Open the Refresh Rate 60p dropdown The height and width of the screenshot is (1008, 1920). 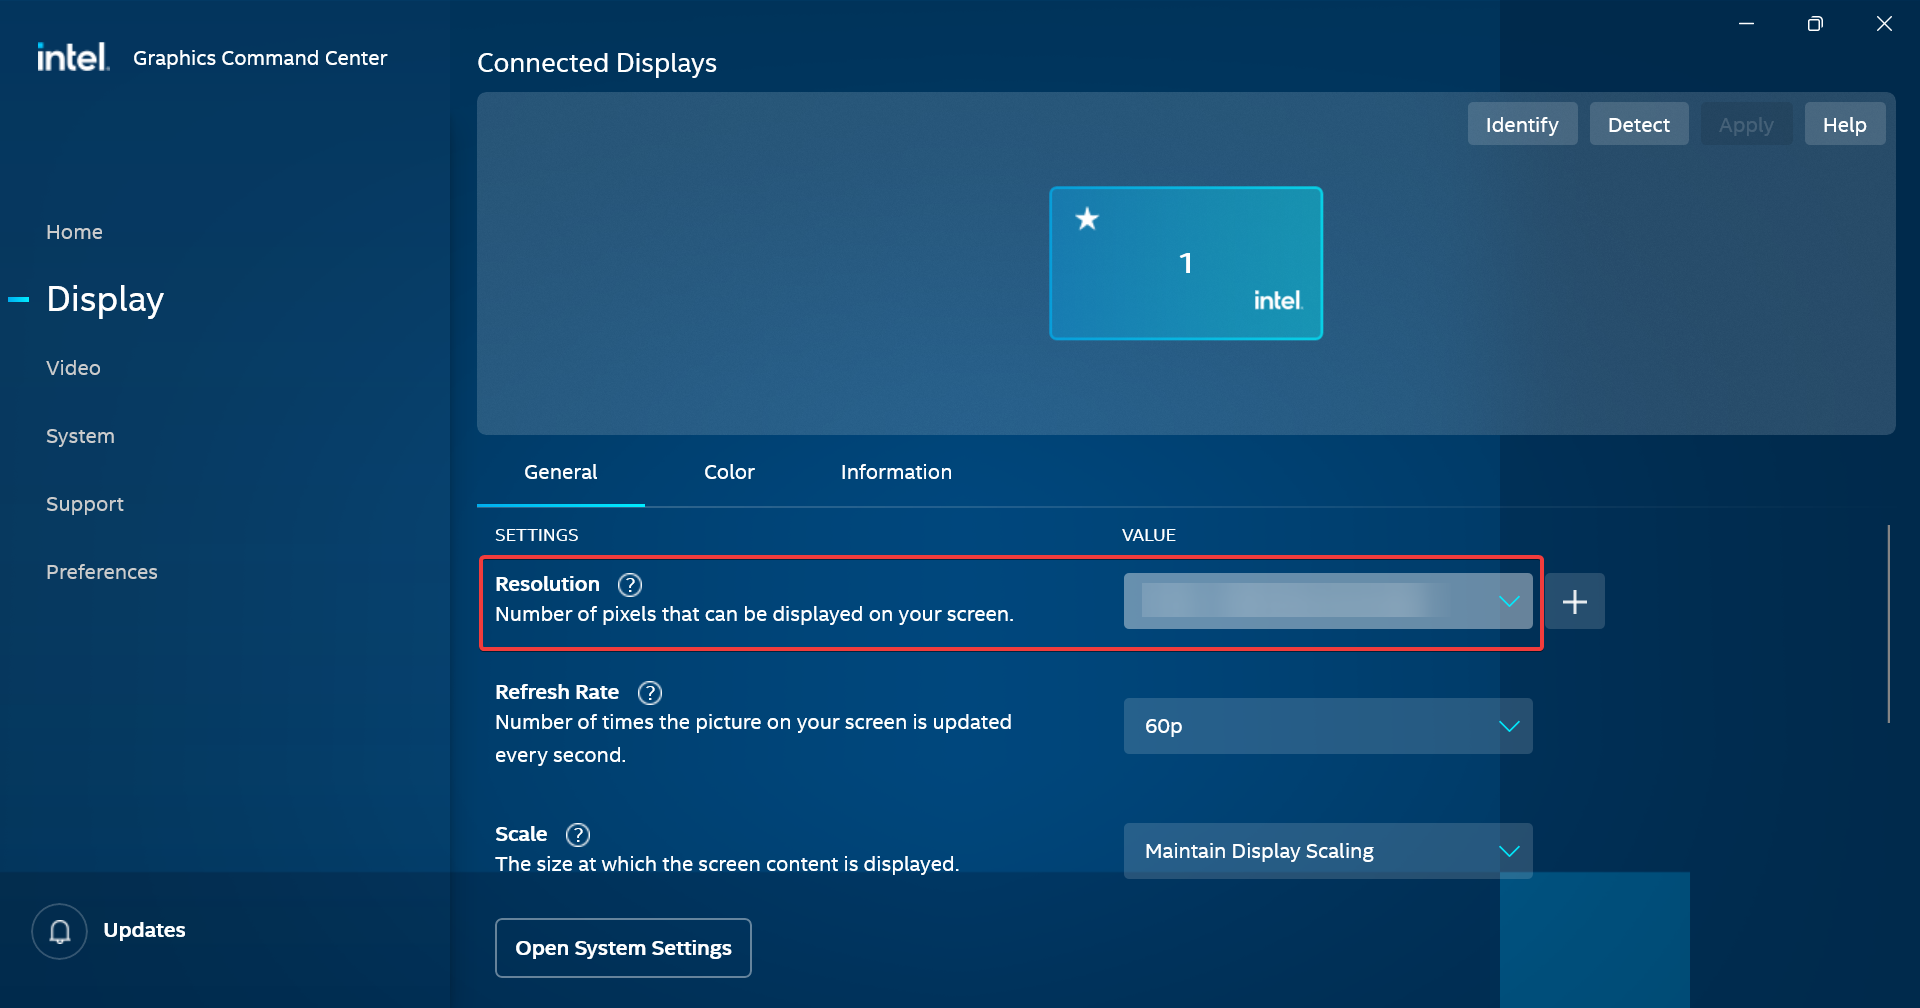1327,726
